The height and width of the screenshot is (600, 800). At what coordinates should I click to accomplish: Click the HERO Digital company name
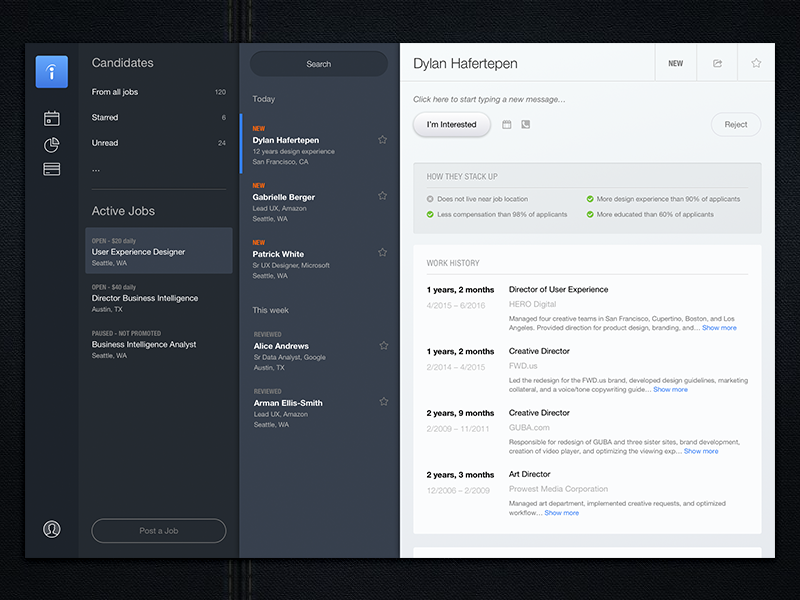click(532, 304)
